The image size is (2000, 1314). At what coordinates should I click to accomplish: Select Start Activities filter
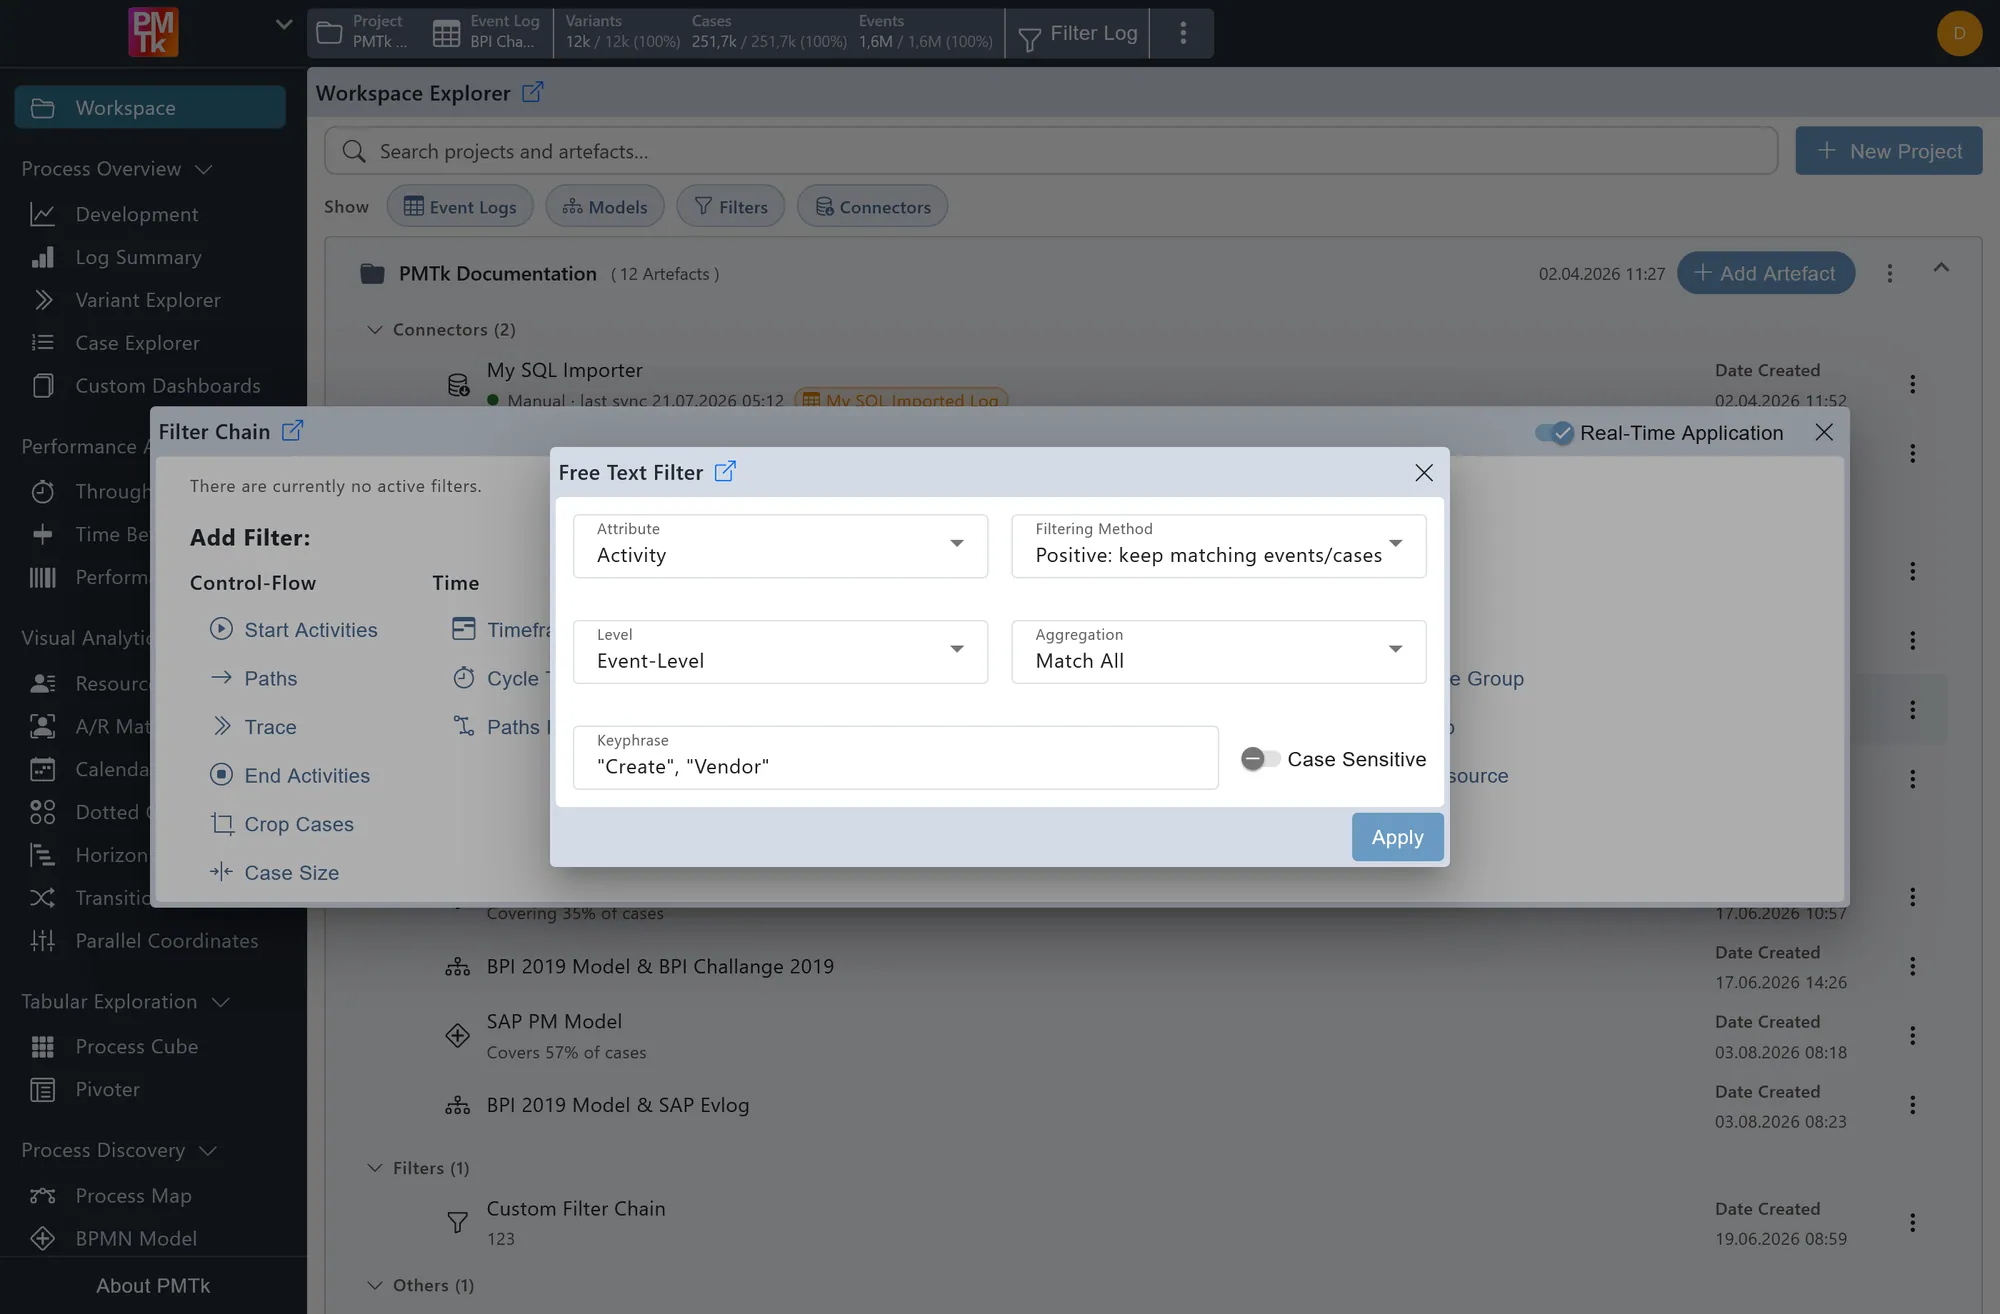pos(293,629)
